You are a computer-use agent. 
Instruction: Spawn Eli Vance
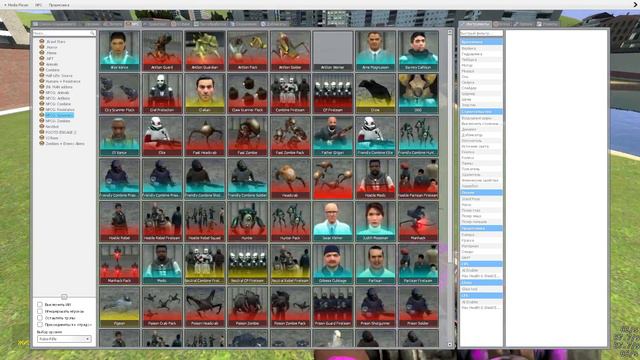coord(119,136)
